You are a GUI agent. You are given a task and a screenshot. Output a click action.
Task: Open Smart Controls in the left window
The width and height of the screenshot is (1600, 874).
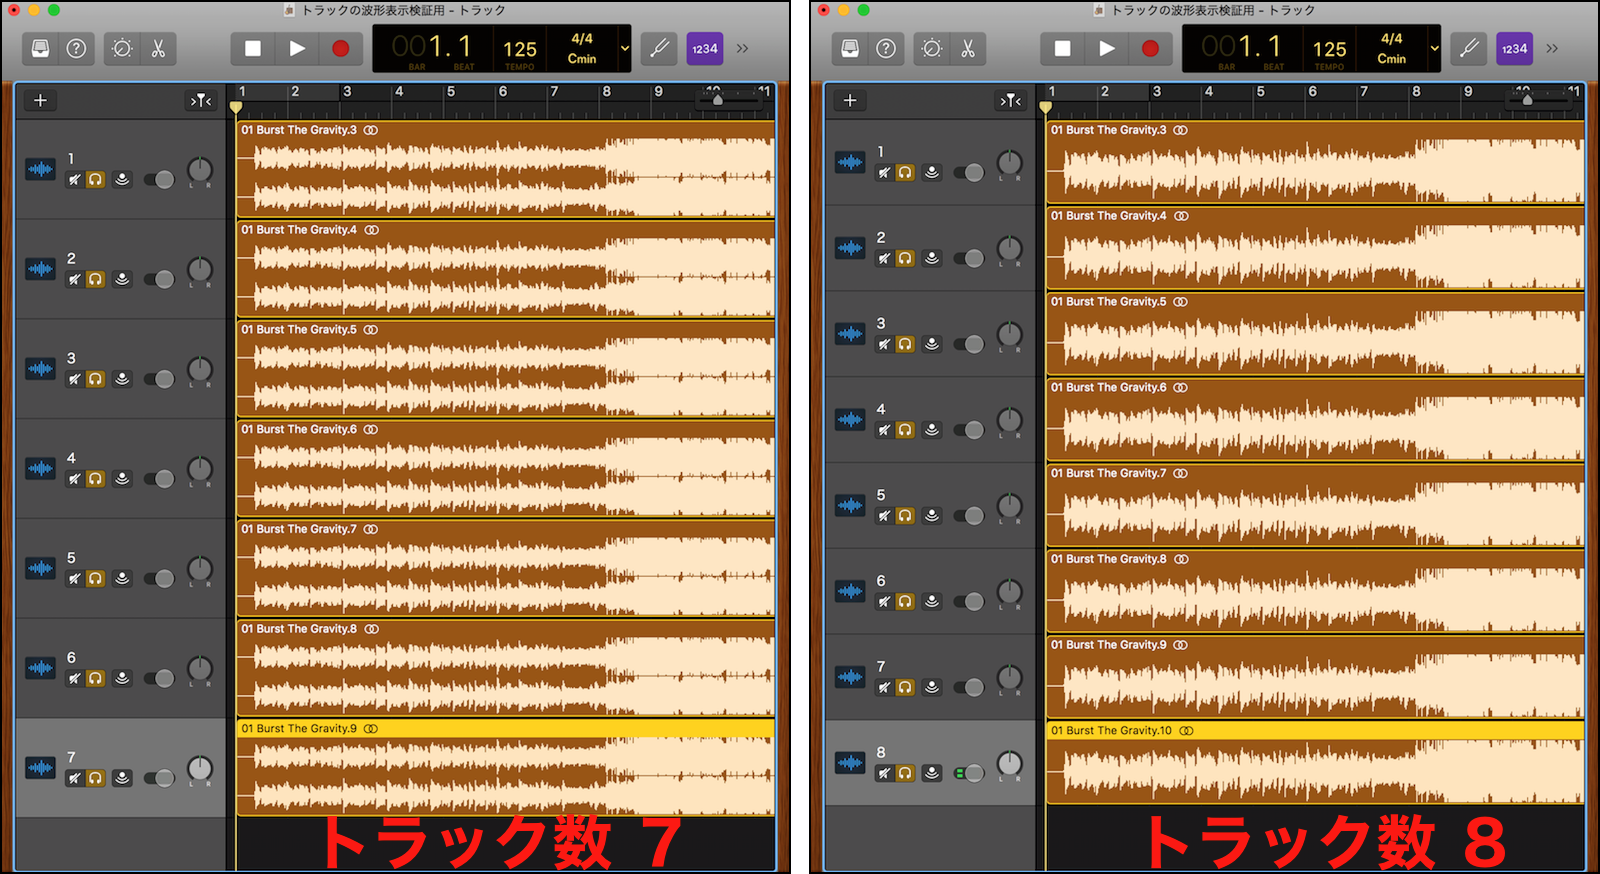[x=122, y=49]
